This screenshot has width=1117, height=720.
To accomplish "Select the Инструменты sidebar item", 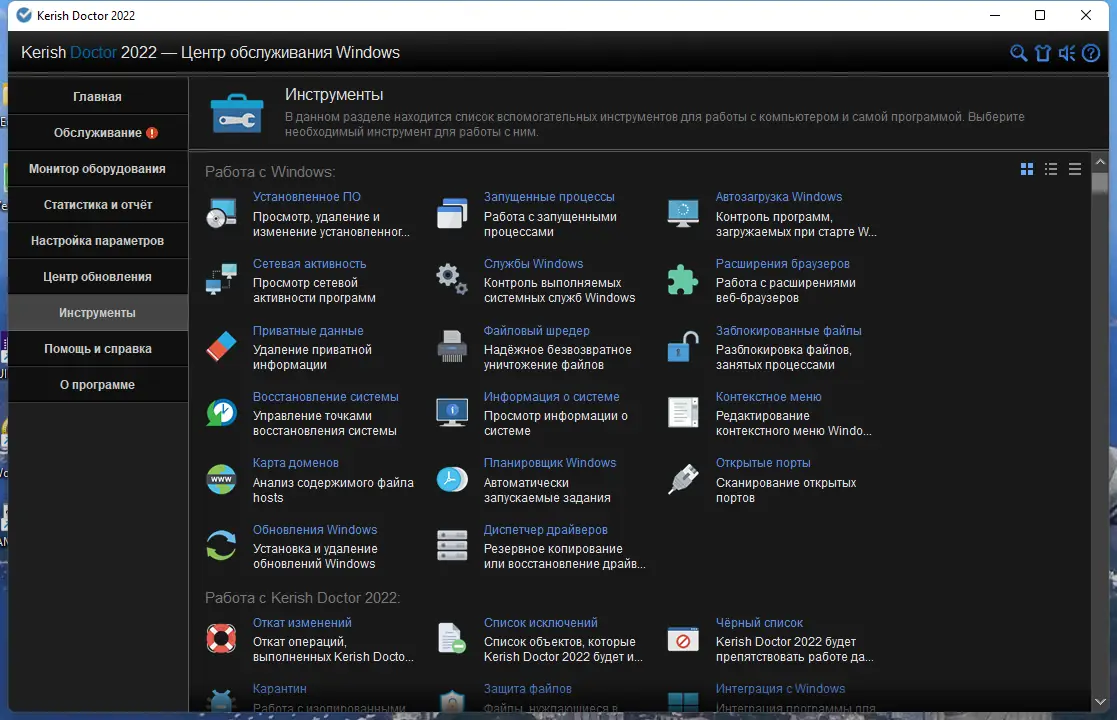I will click(x=98, y=313).
